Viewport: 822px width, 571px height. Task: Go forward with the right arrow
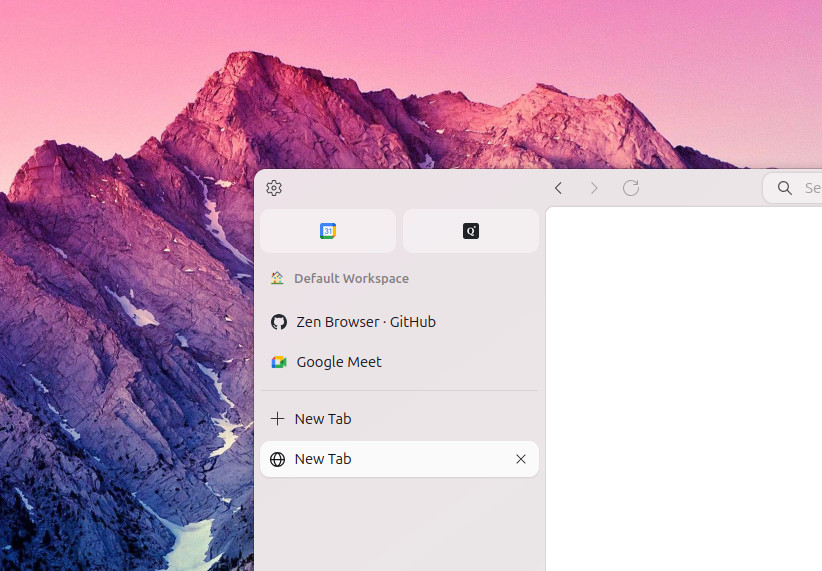coord(594,188)
